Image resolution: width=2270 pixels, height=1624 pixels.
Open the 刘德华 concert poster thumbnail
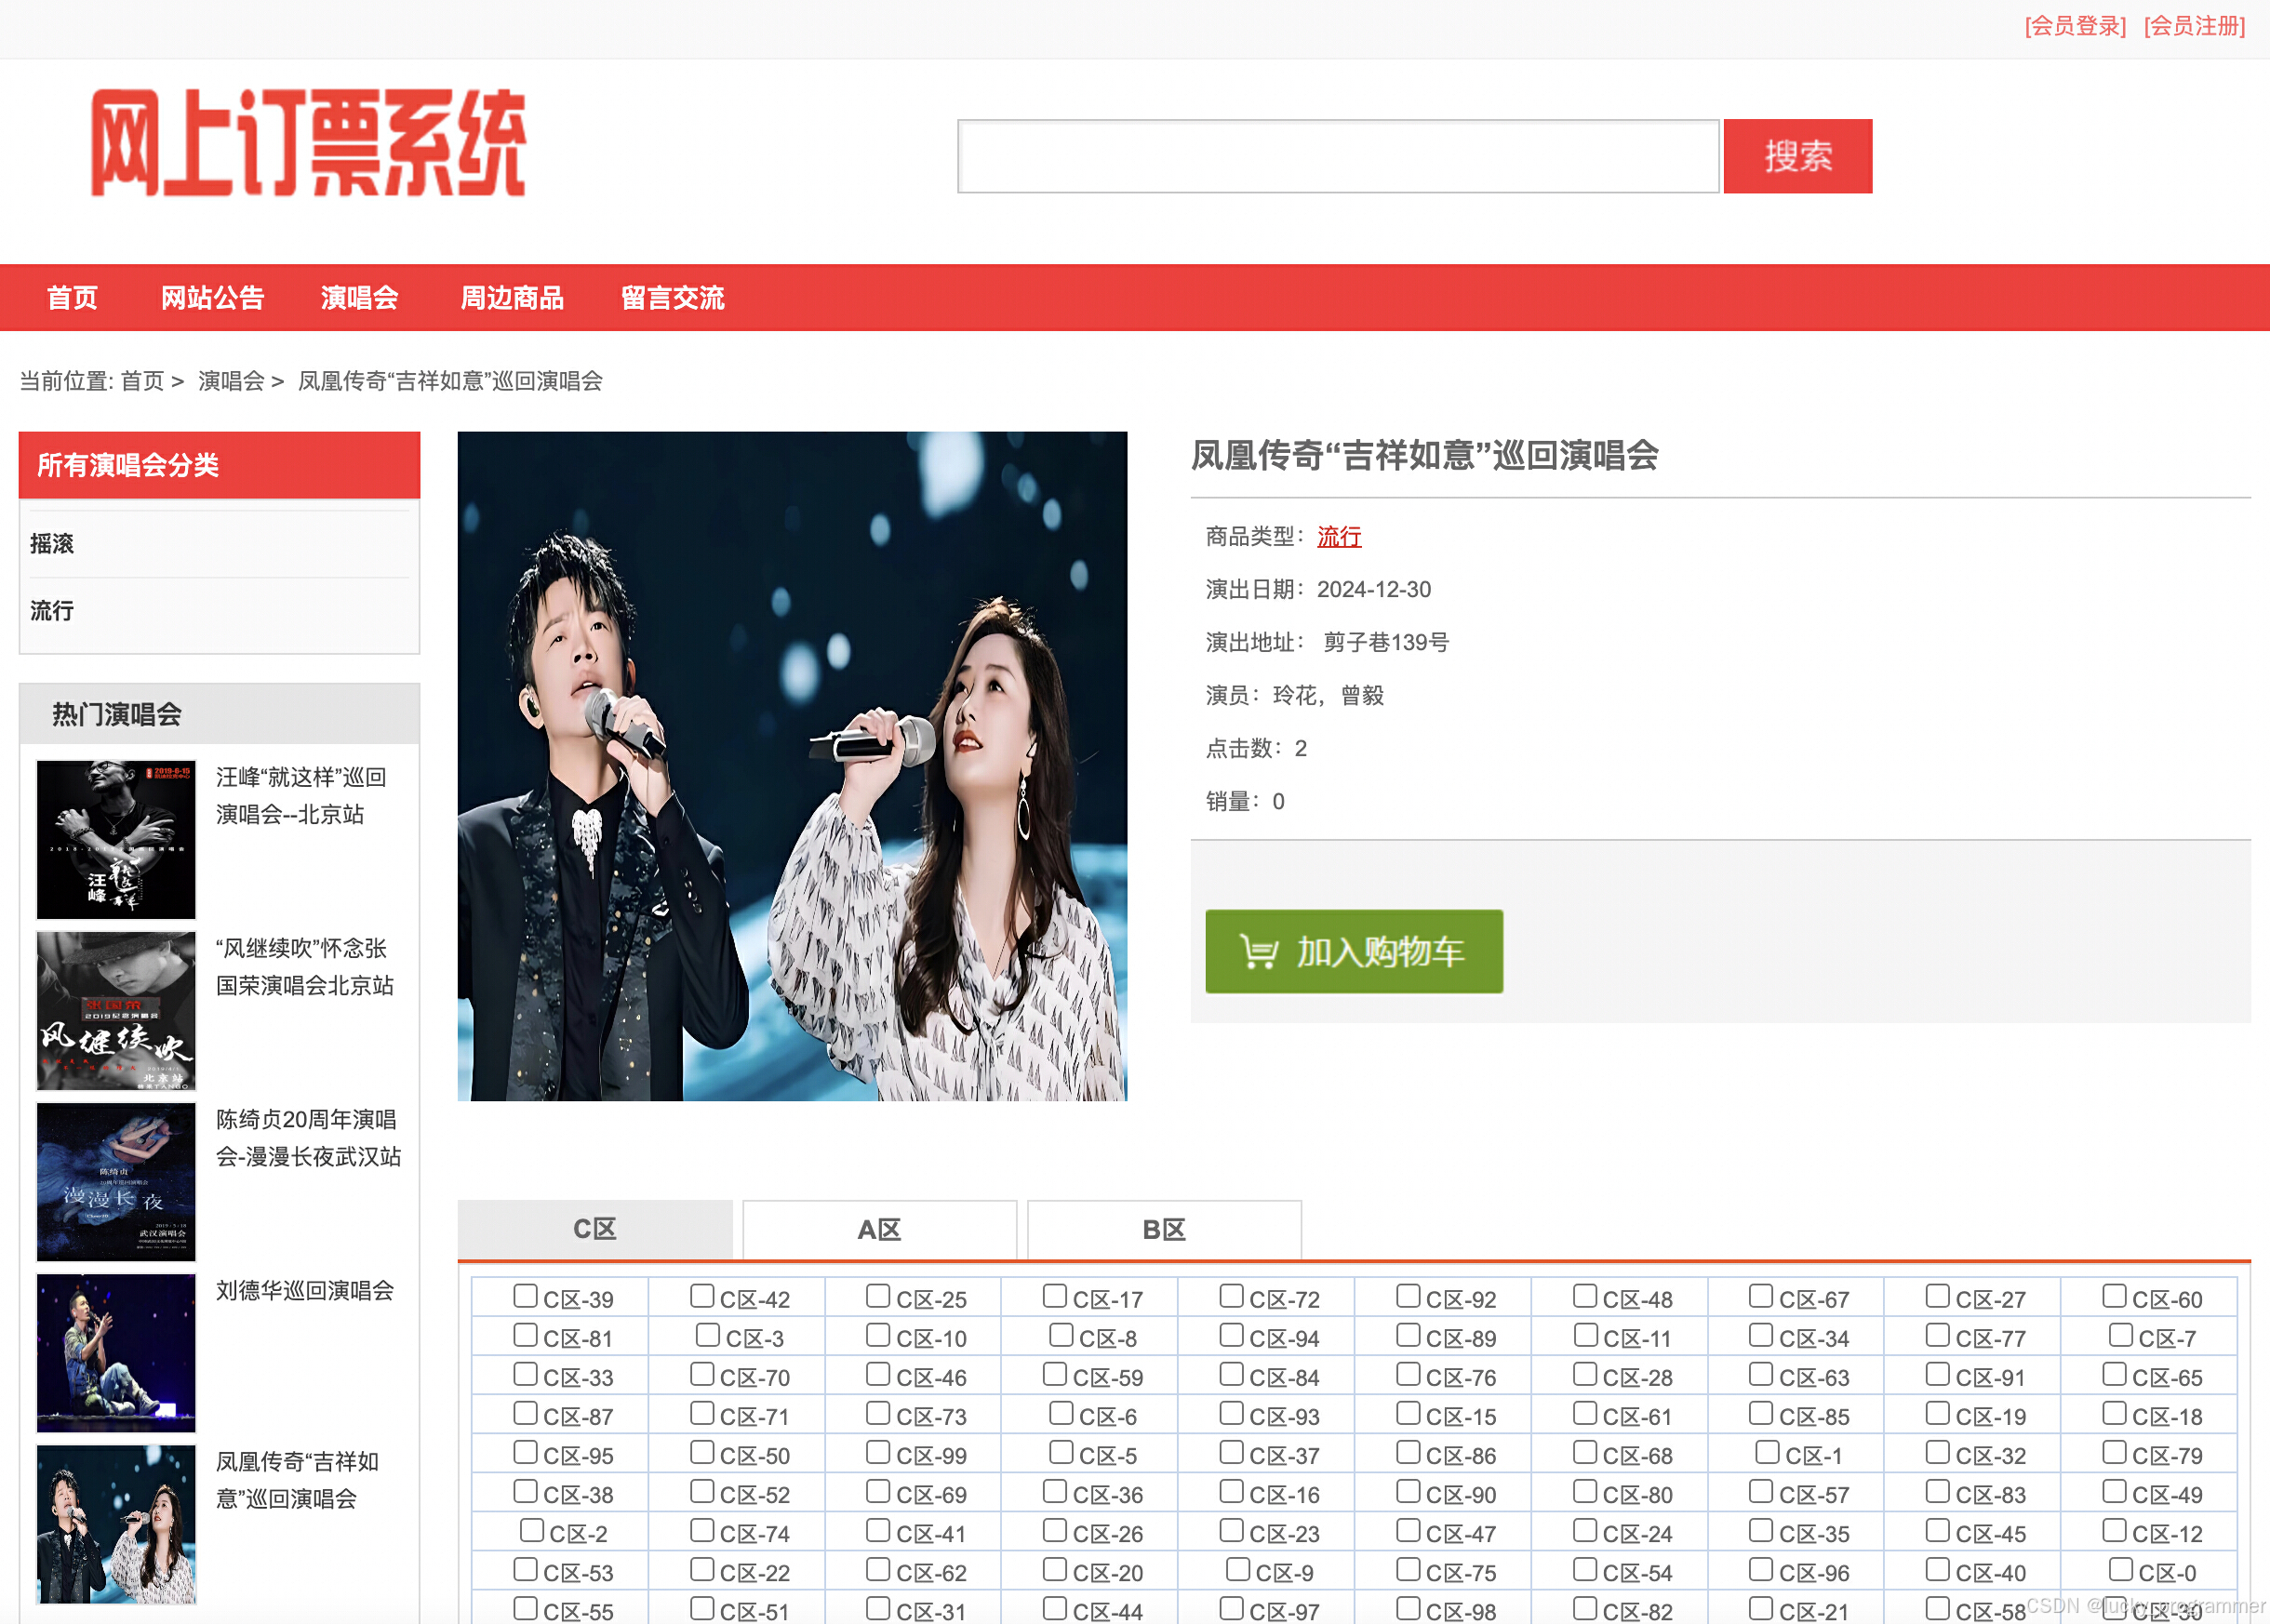116,1352
